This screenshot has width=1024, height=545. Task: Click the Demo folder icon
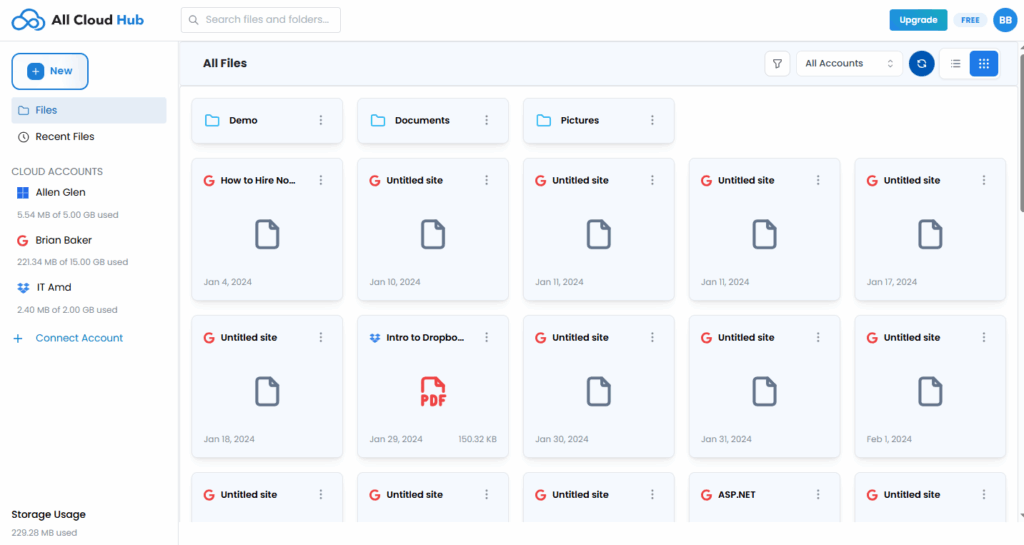click(x=212, y=120)
